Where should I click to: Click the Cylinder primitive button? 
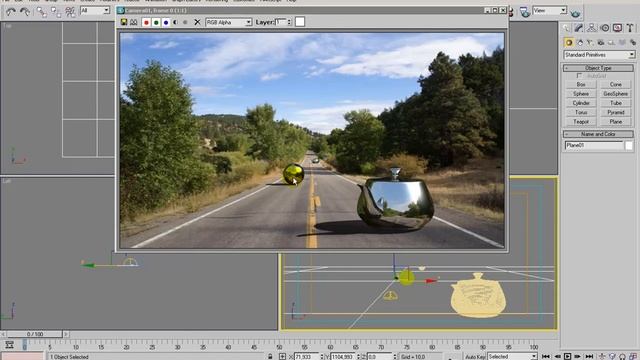581,103
